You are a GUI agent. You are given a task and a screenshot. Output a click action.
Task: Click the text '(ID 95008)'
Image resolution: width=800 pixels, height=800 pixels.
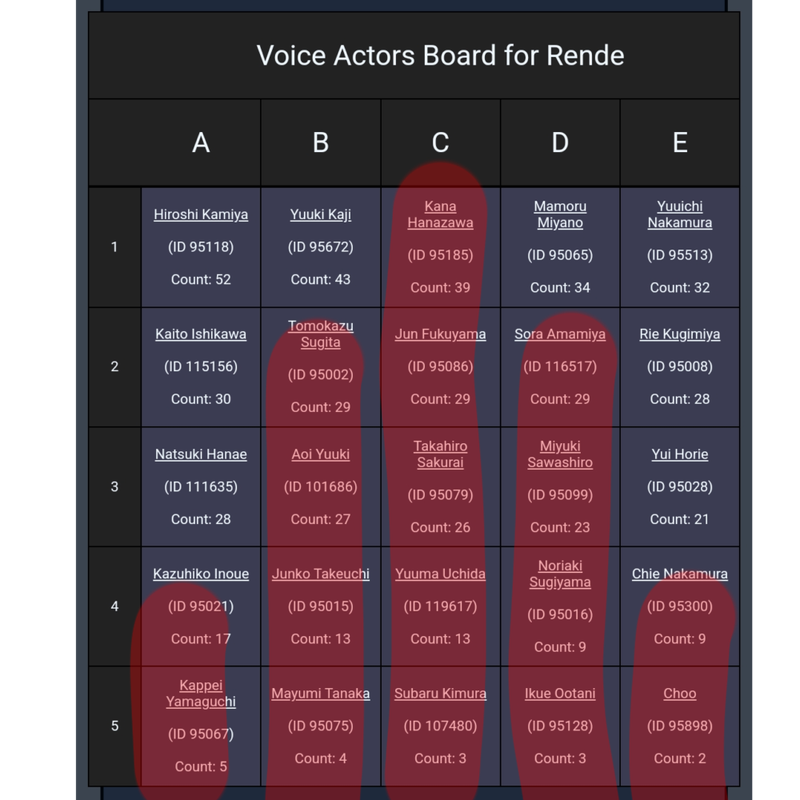(x=680, y=367)
